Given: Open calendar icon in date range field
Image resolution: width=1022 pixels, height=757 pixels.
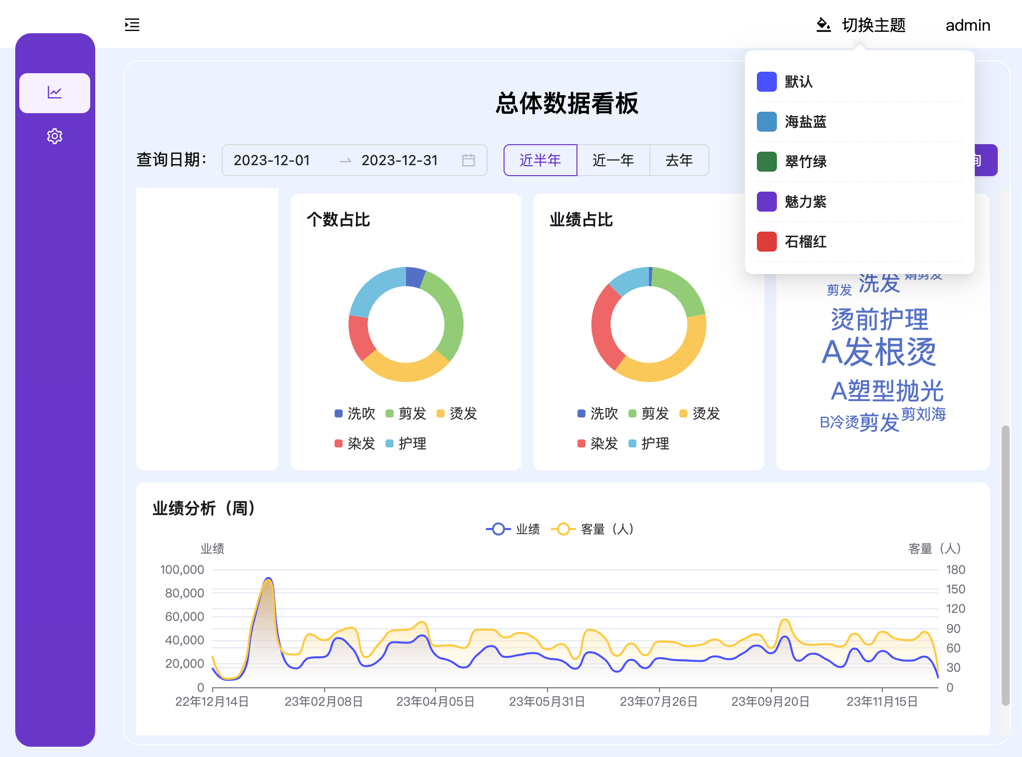Looking at the screenshot, I should coord(469,160).
